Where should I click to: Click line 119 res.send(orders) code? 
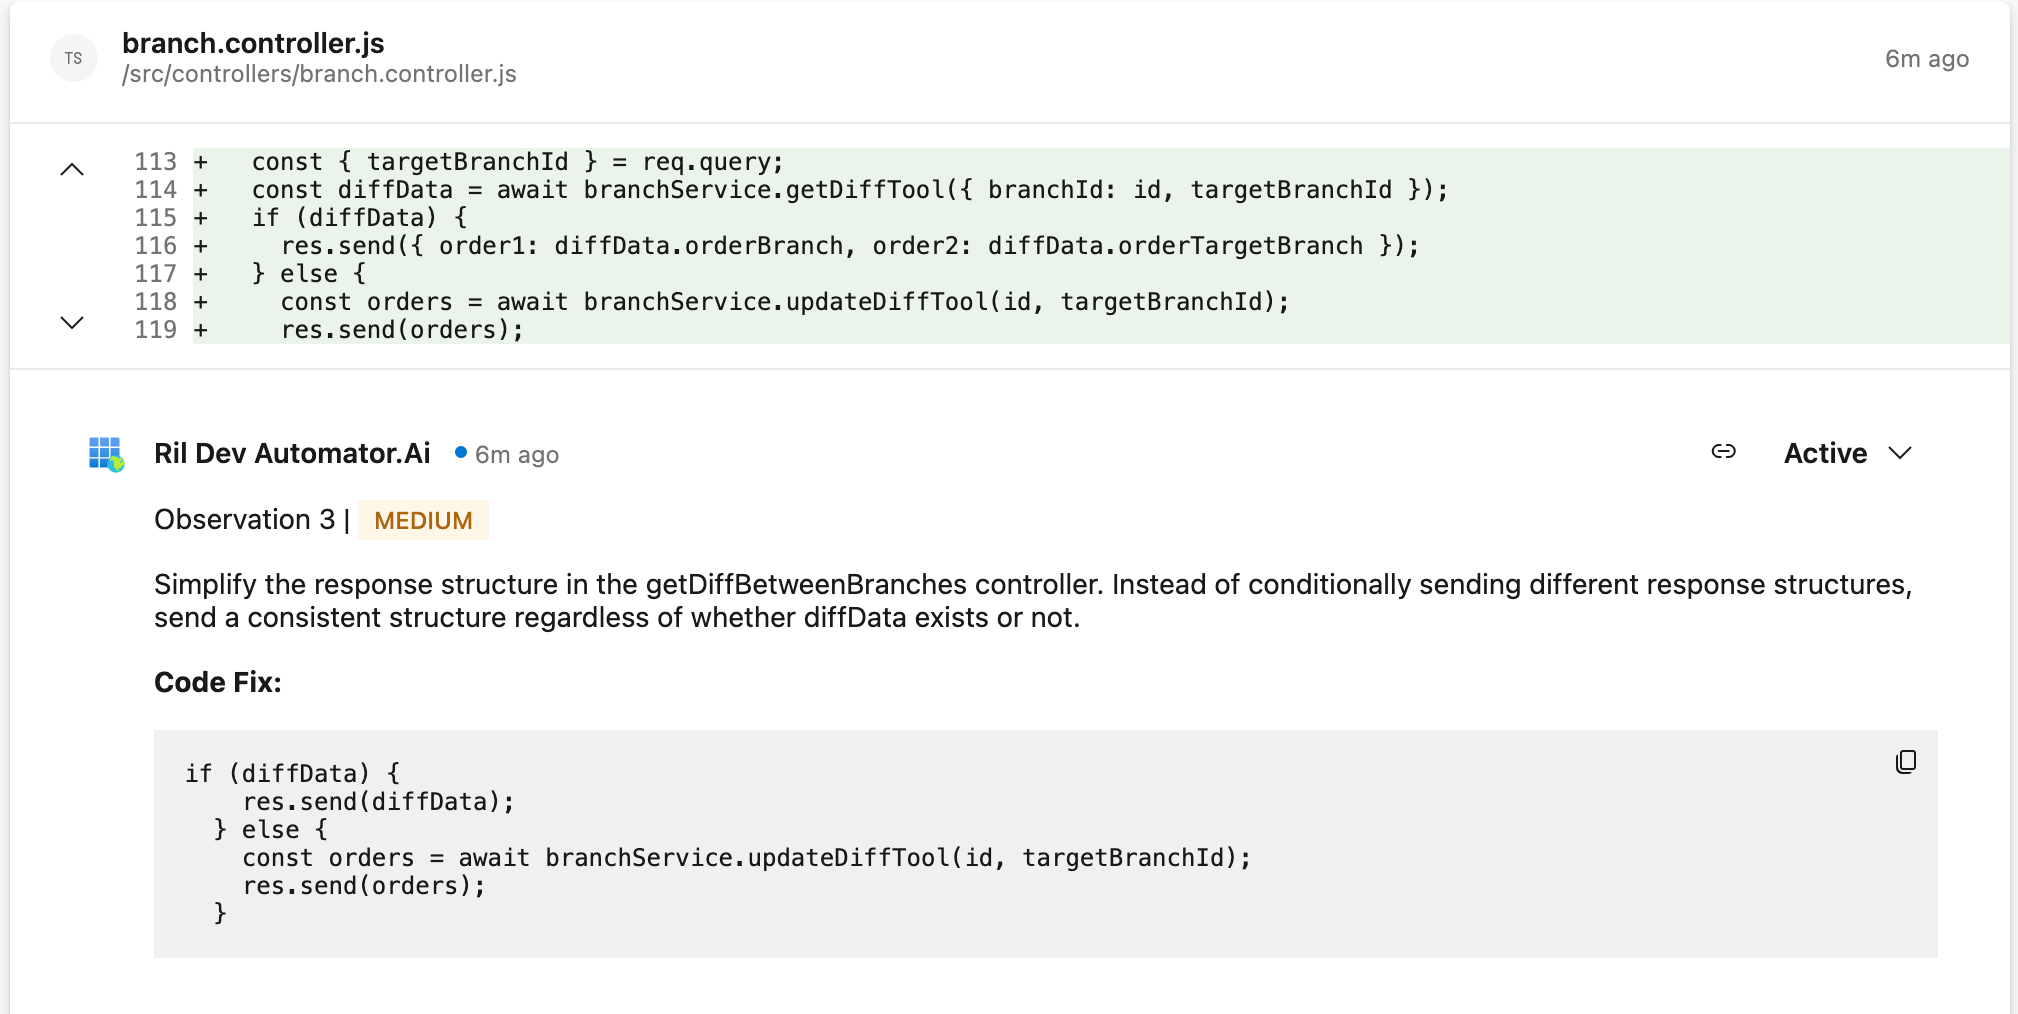402,330
